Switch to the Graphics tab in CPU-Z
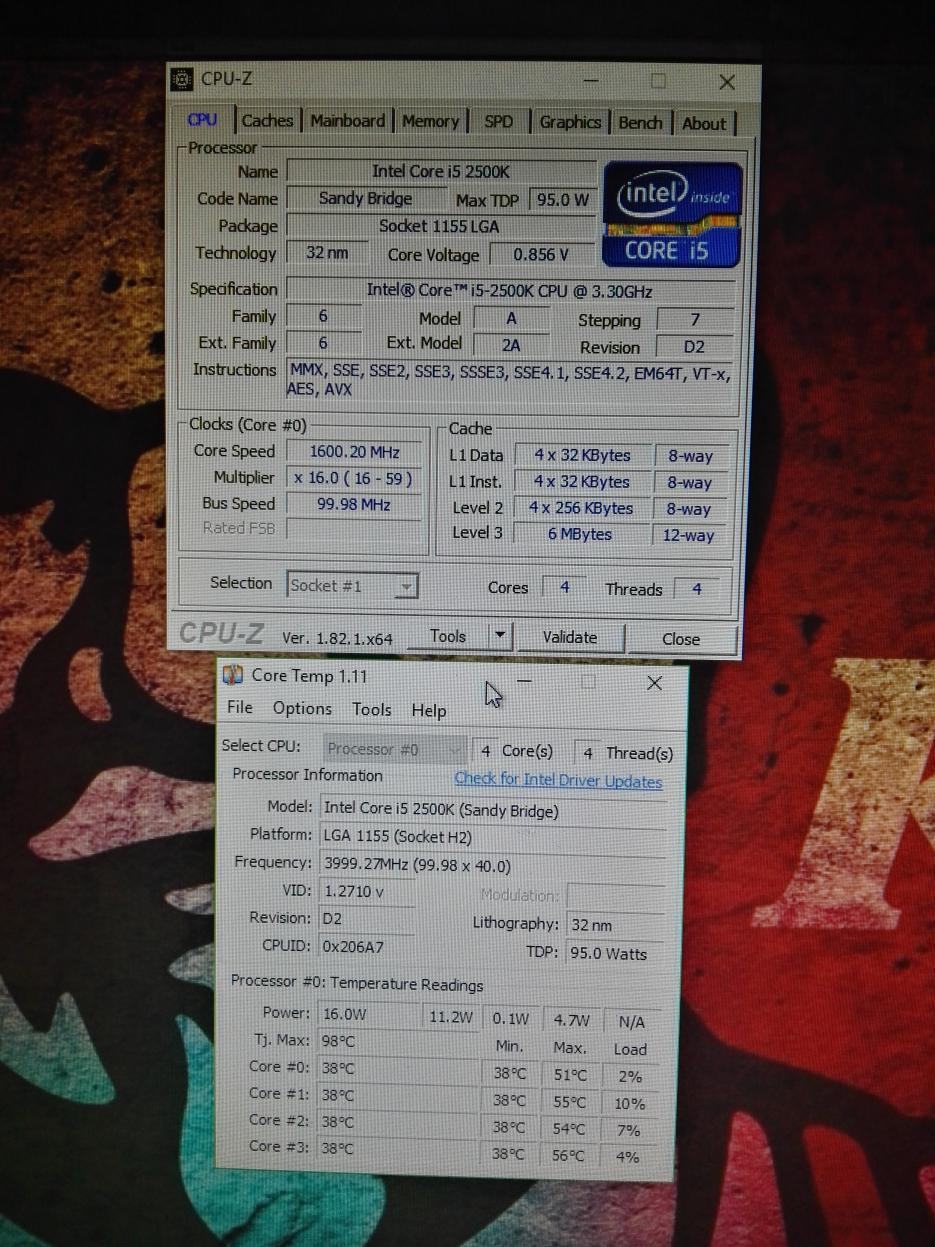 pyautogui.click(x=570, y=122)
